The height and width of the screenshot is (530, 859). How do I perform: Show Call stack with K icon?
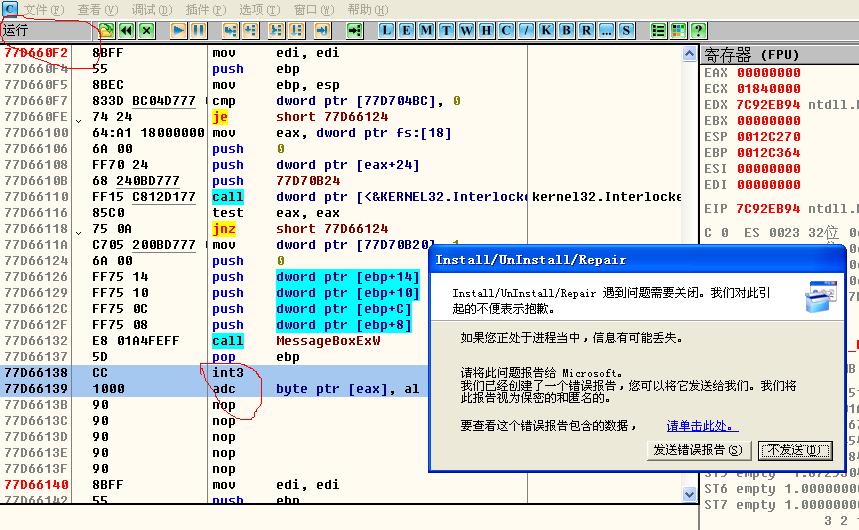[546, 30]
